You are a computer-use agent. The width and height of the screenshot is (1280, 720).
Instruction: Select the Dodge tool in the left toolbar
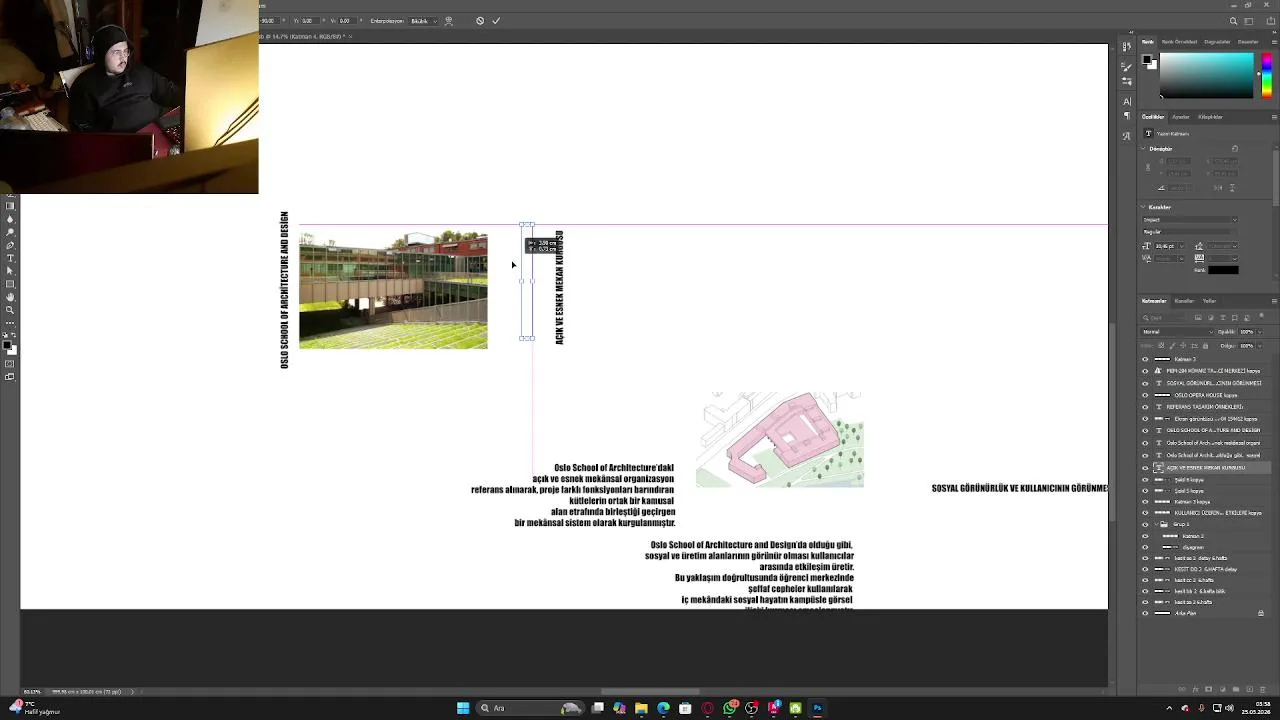pyautogui.click(x=10, y=232)
